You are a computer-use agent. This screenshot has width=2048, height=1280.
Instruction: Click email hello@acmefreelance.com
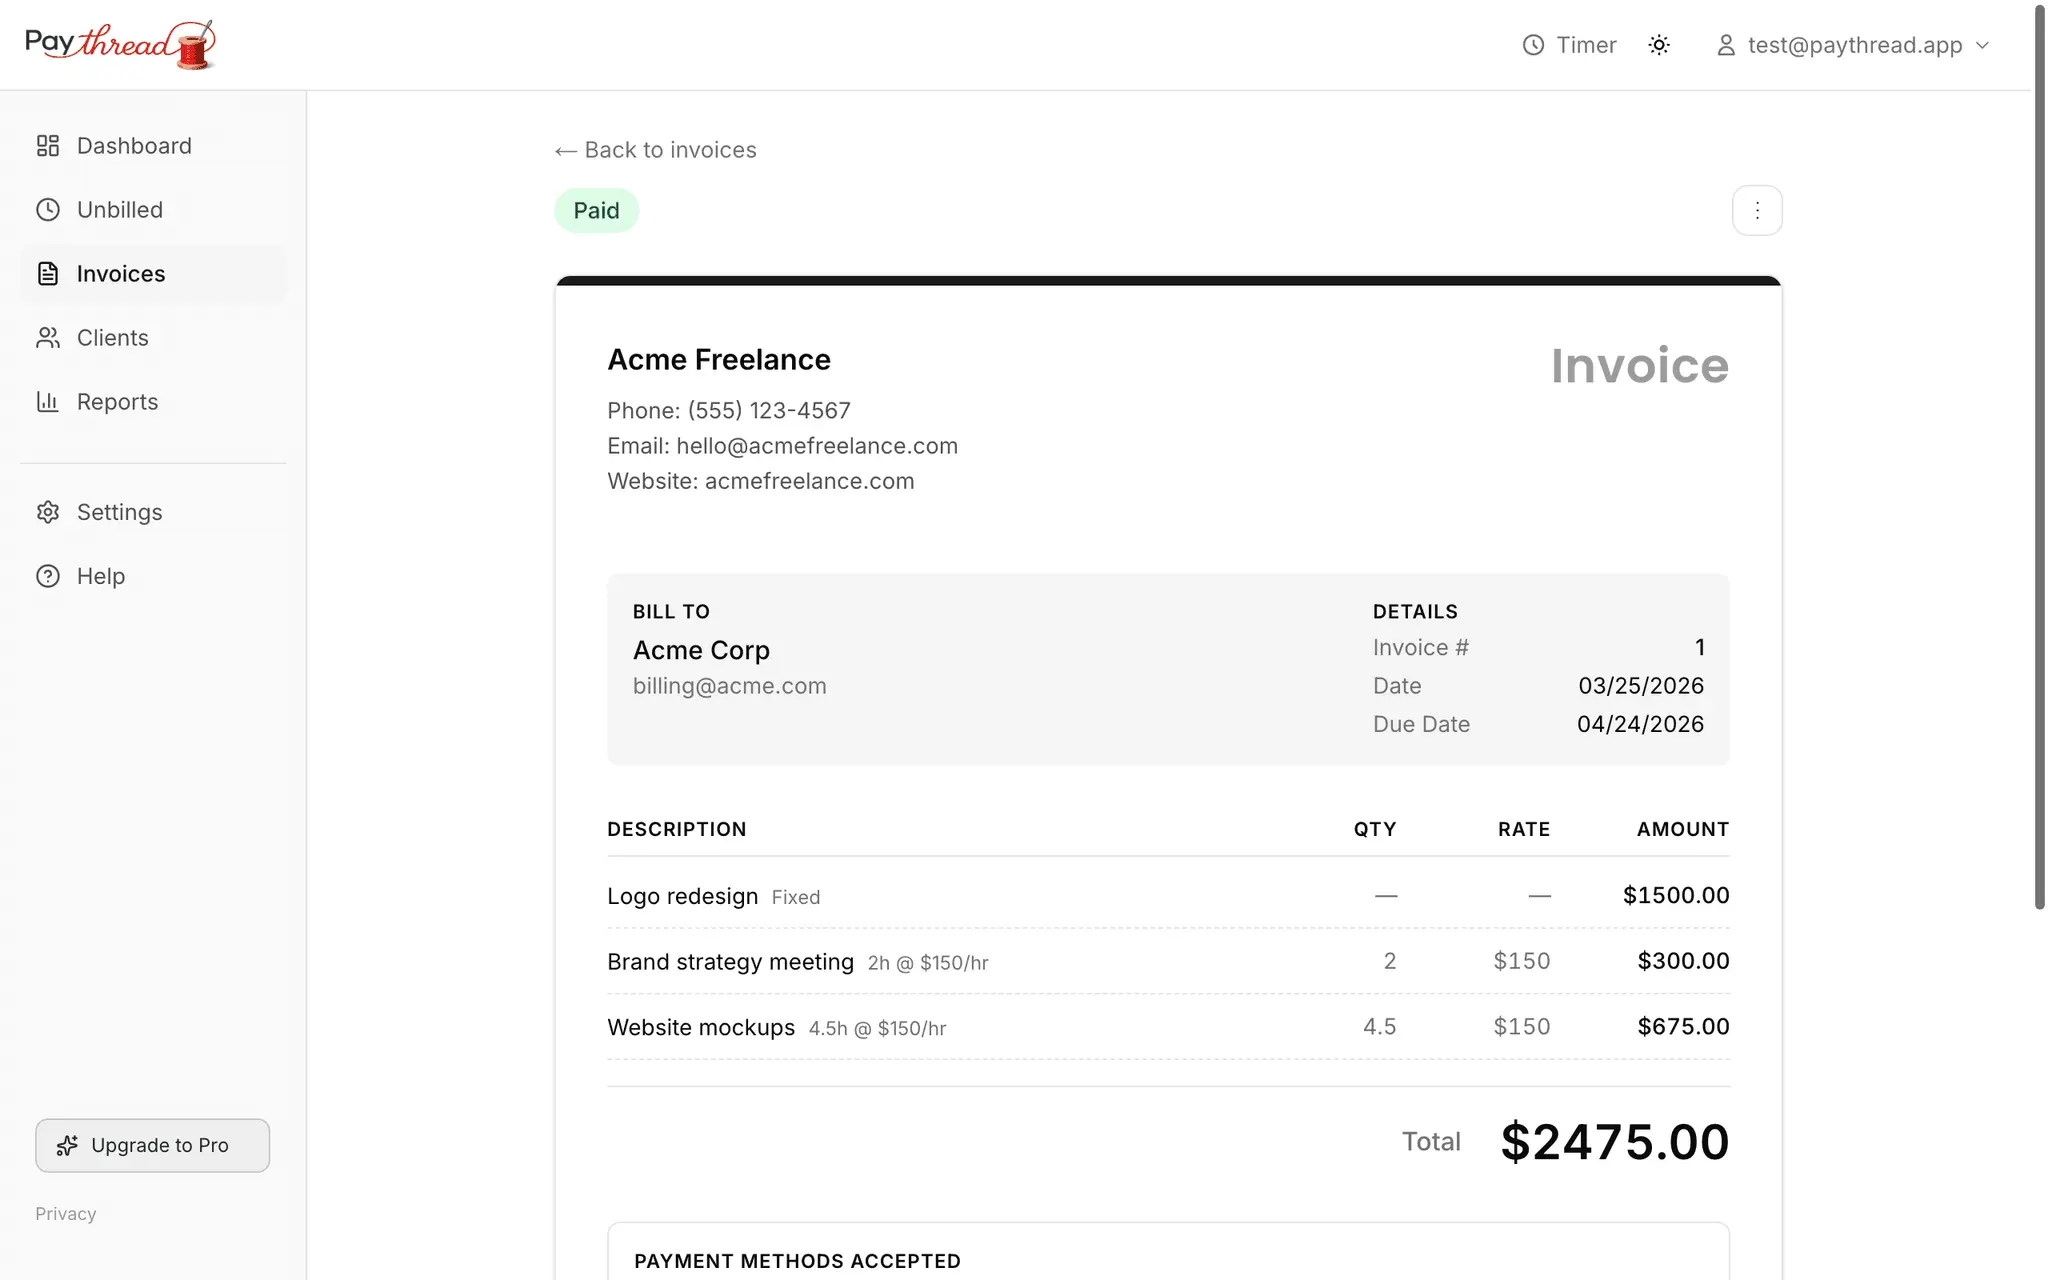(x=817, y=446)
